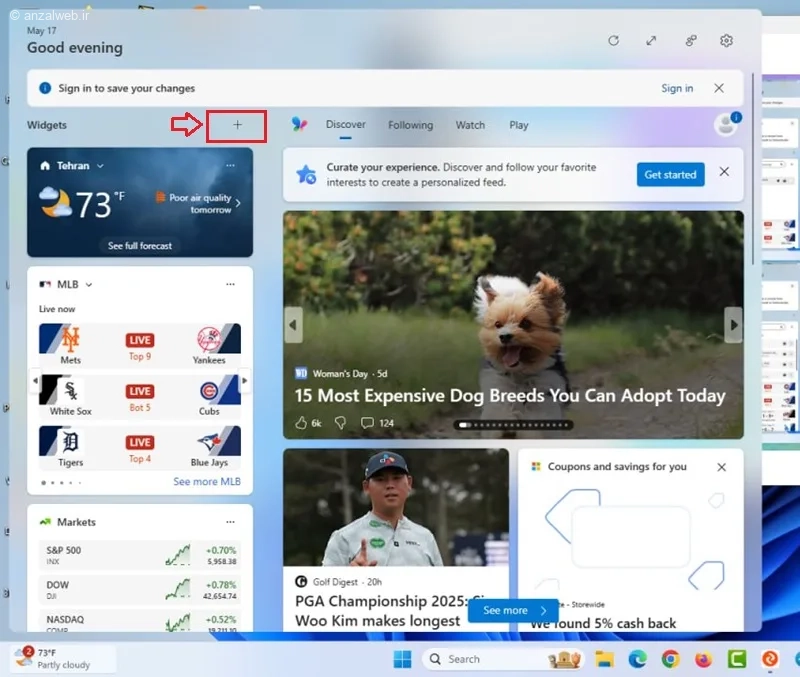Click the refresh icon in widgets header
This screenshot has width=800, height=677.
coord(614,41)
